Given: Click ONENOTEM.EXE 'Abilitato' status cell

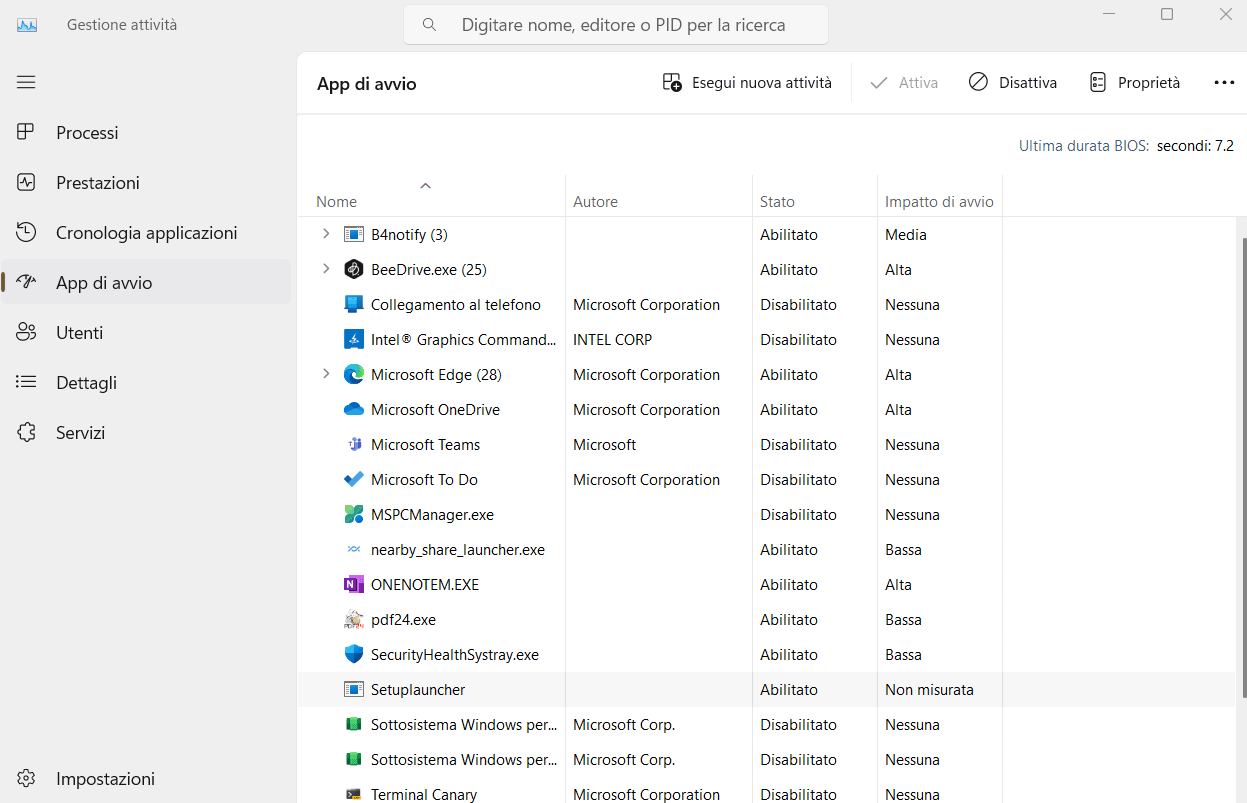Looking at the screenshot, I should pyautogui.click(x=789, y=585).
